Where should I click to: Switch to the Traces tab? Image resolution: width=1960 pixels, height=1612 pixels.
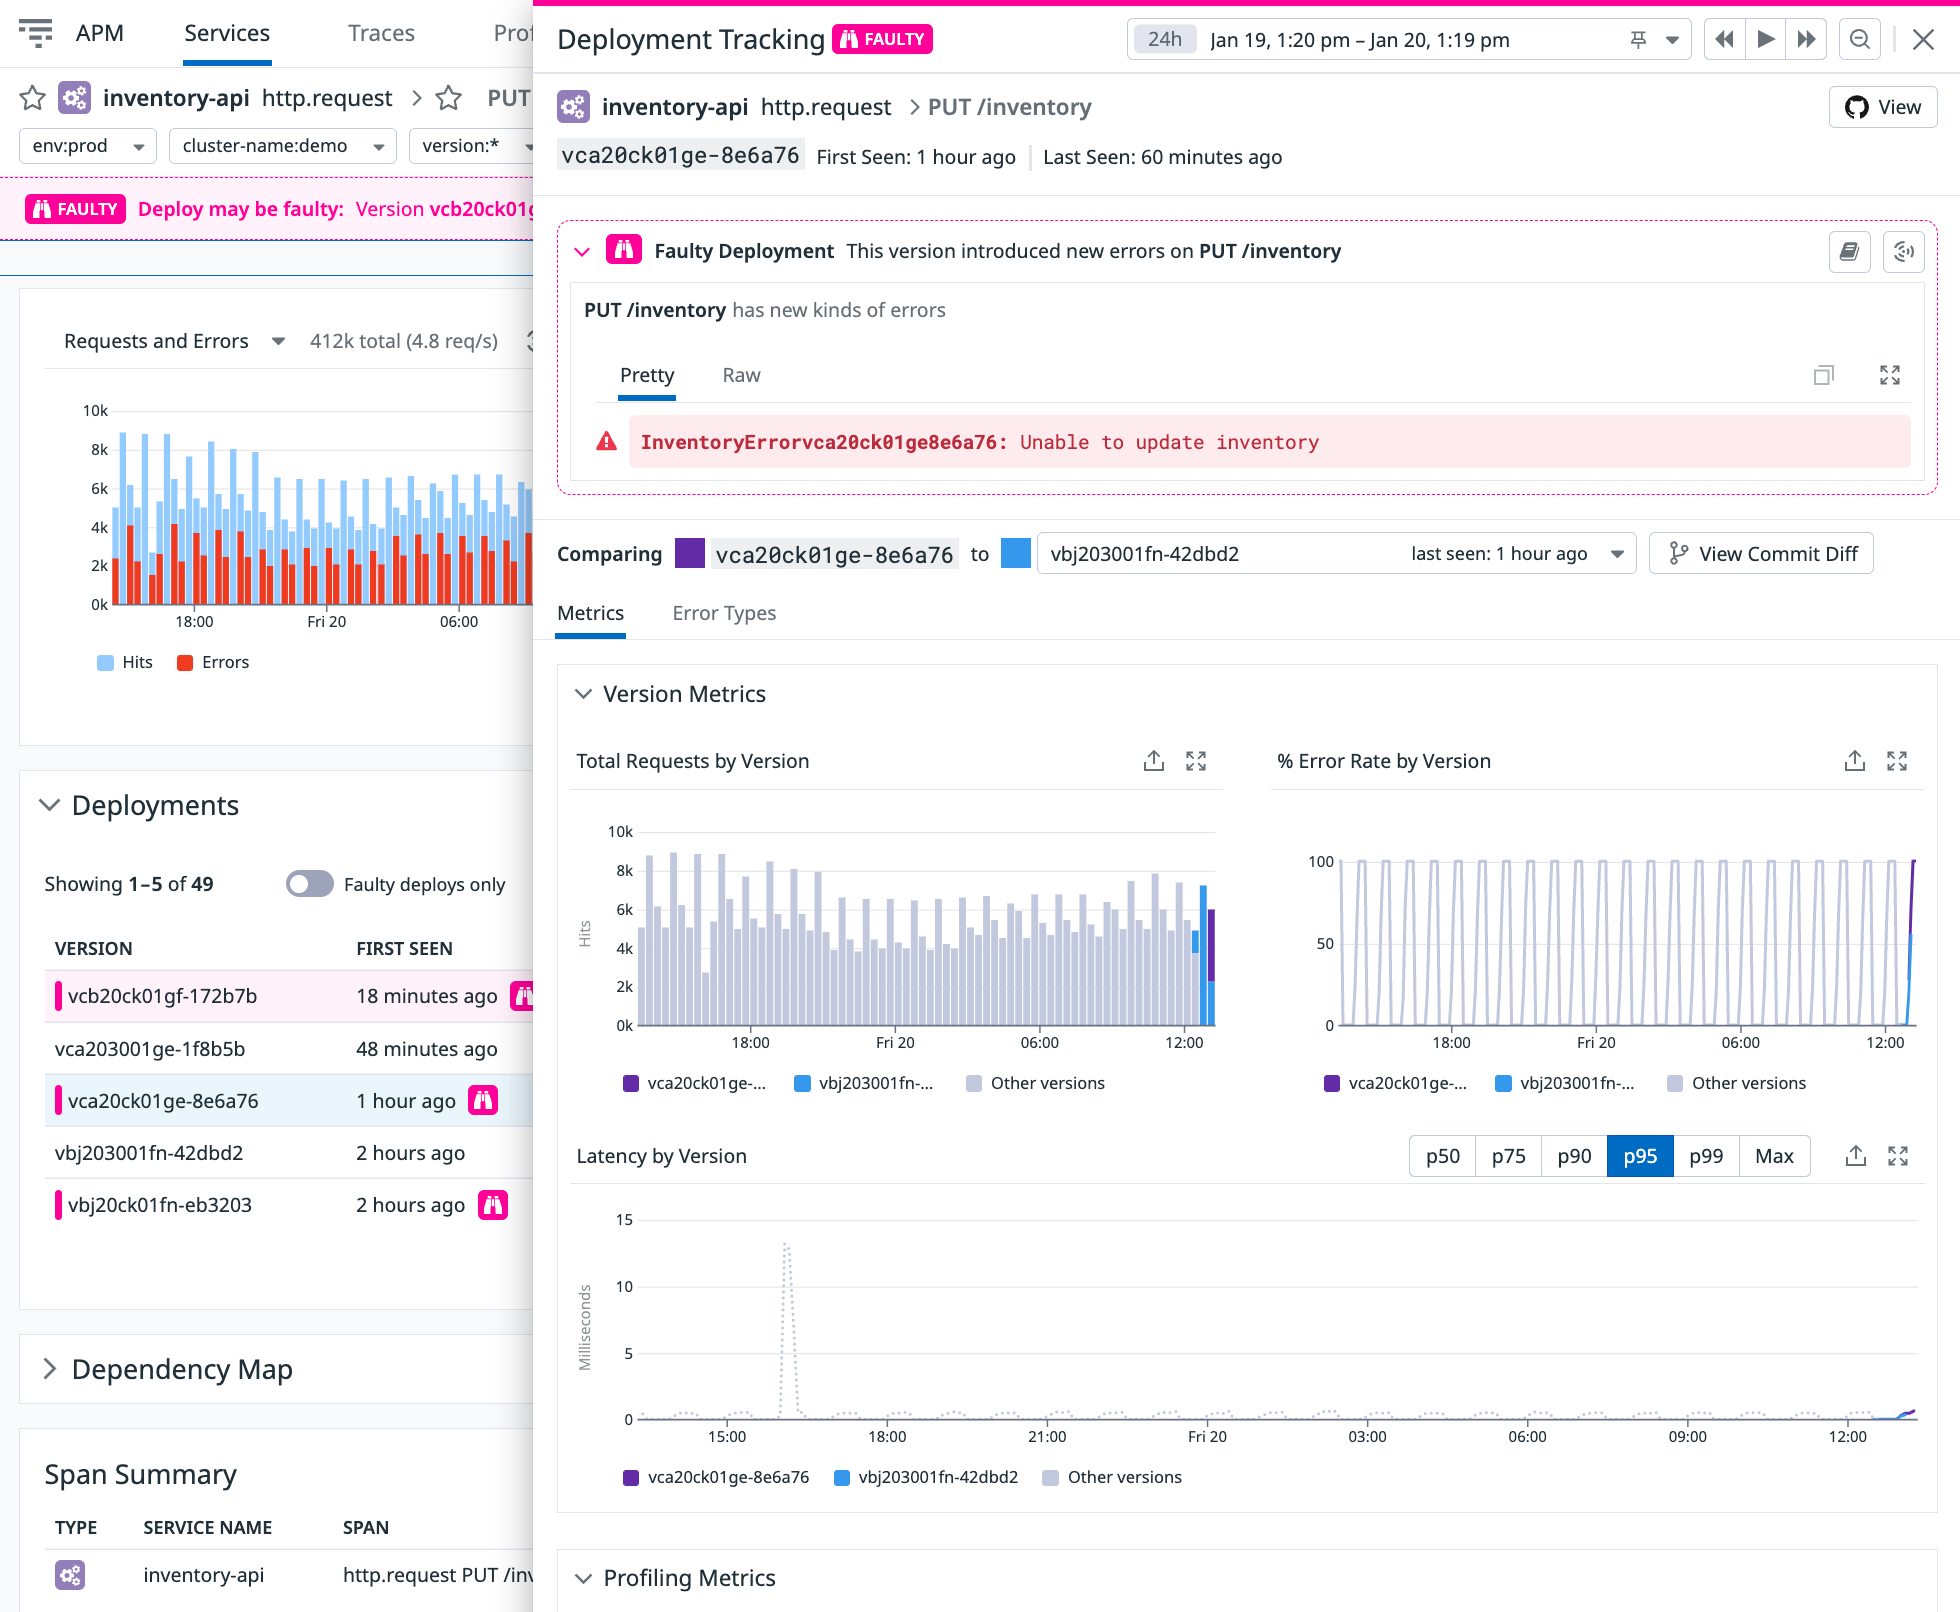click(381, 33)
